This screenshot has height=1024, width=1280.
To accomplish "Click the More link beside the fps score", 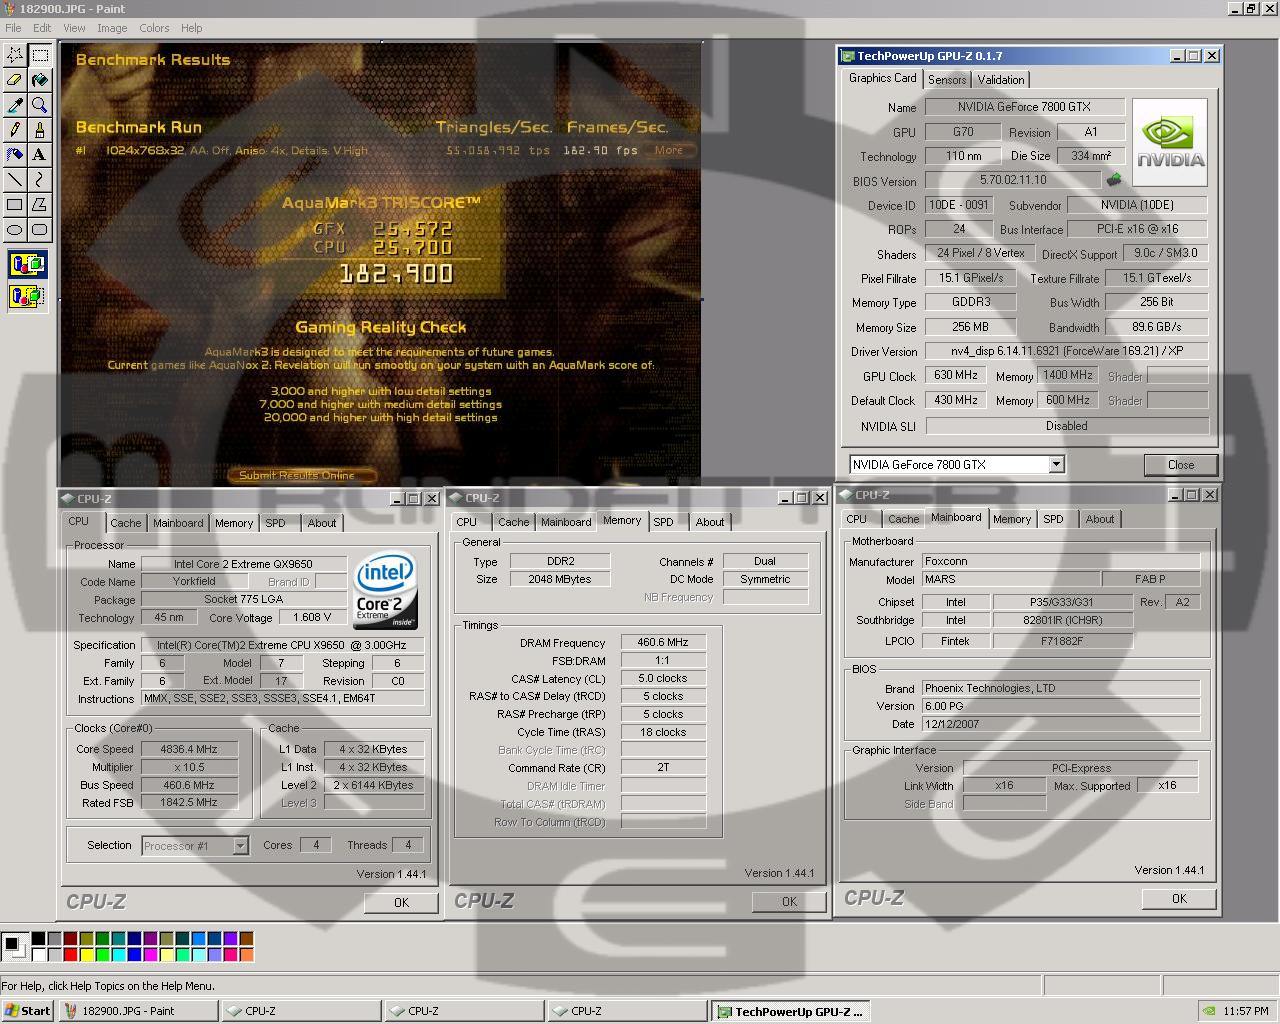I will click(669, 150).
